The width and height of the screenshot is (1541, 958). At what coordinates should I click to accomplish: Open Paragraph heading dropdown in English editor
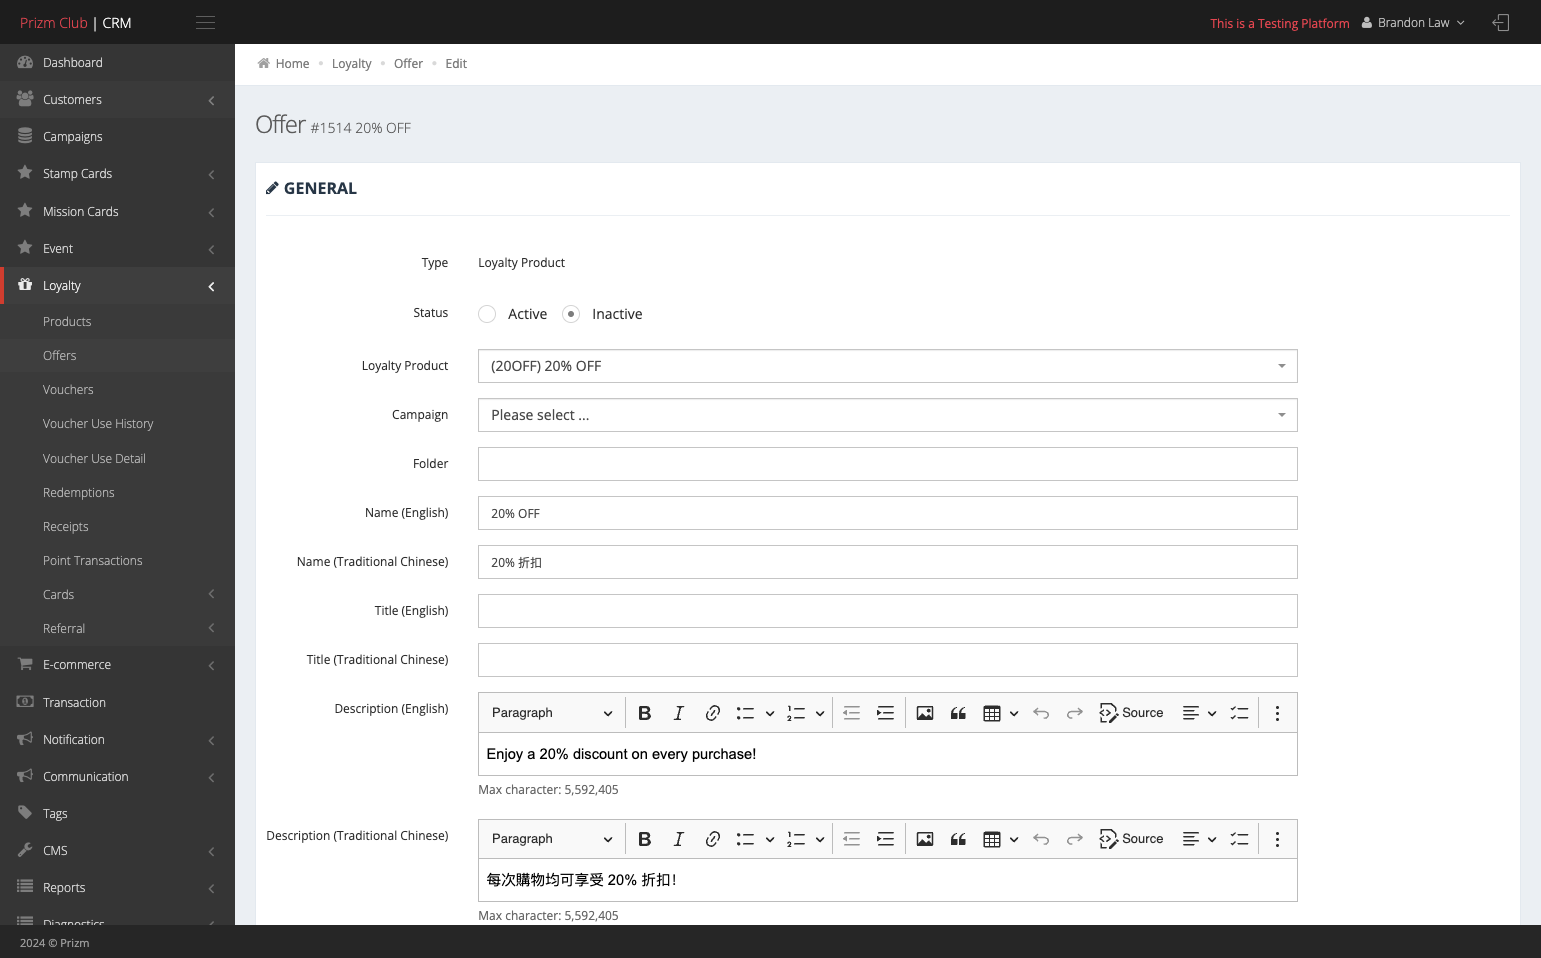click(x=552, y=713)
